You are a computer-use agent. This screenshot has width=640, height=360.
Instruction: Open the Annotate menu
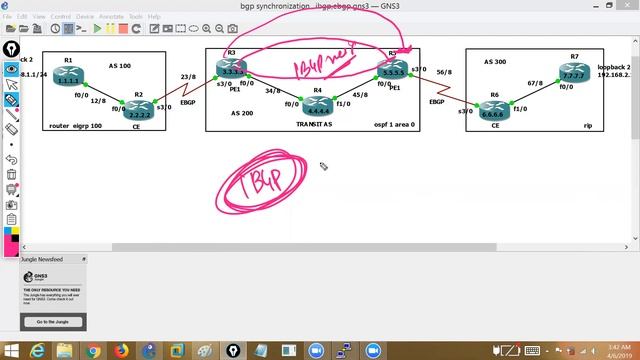[111, 17]
